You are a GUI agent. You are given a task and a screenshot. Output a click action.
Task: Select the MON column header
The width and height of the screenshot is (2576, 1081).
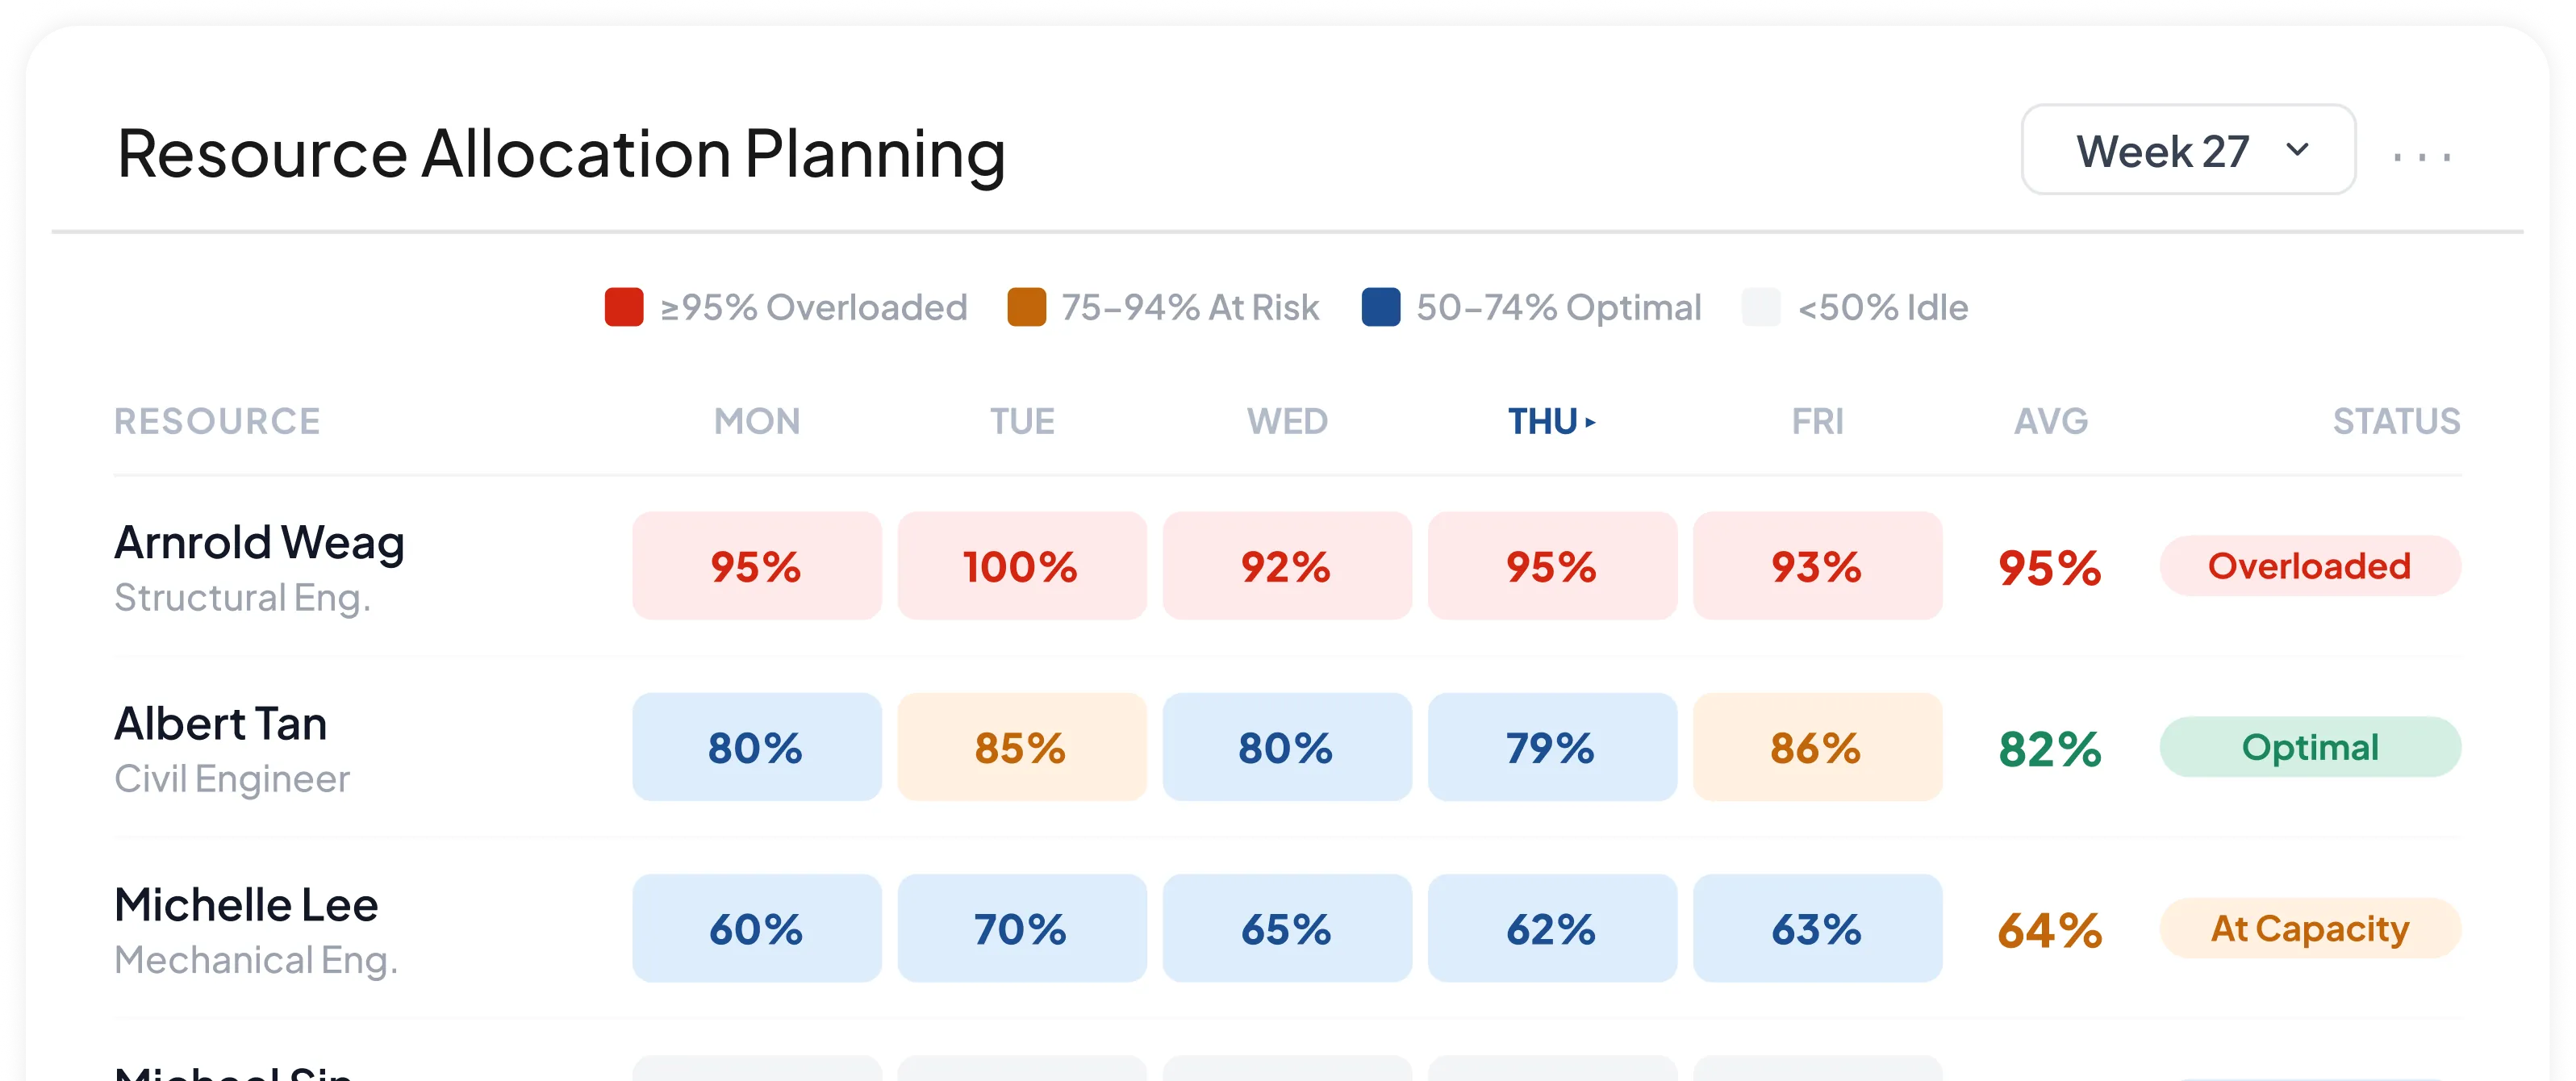tap(757, 422)
